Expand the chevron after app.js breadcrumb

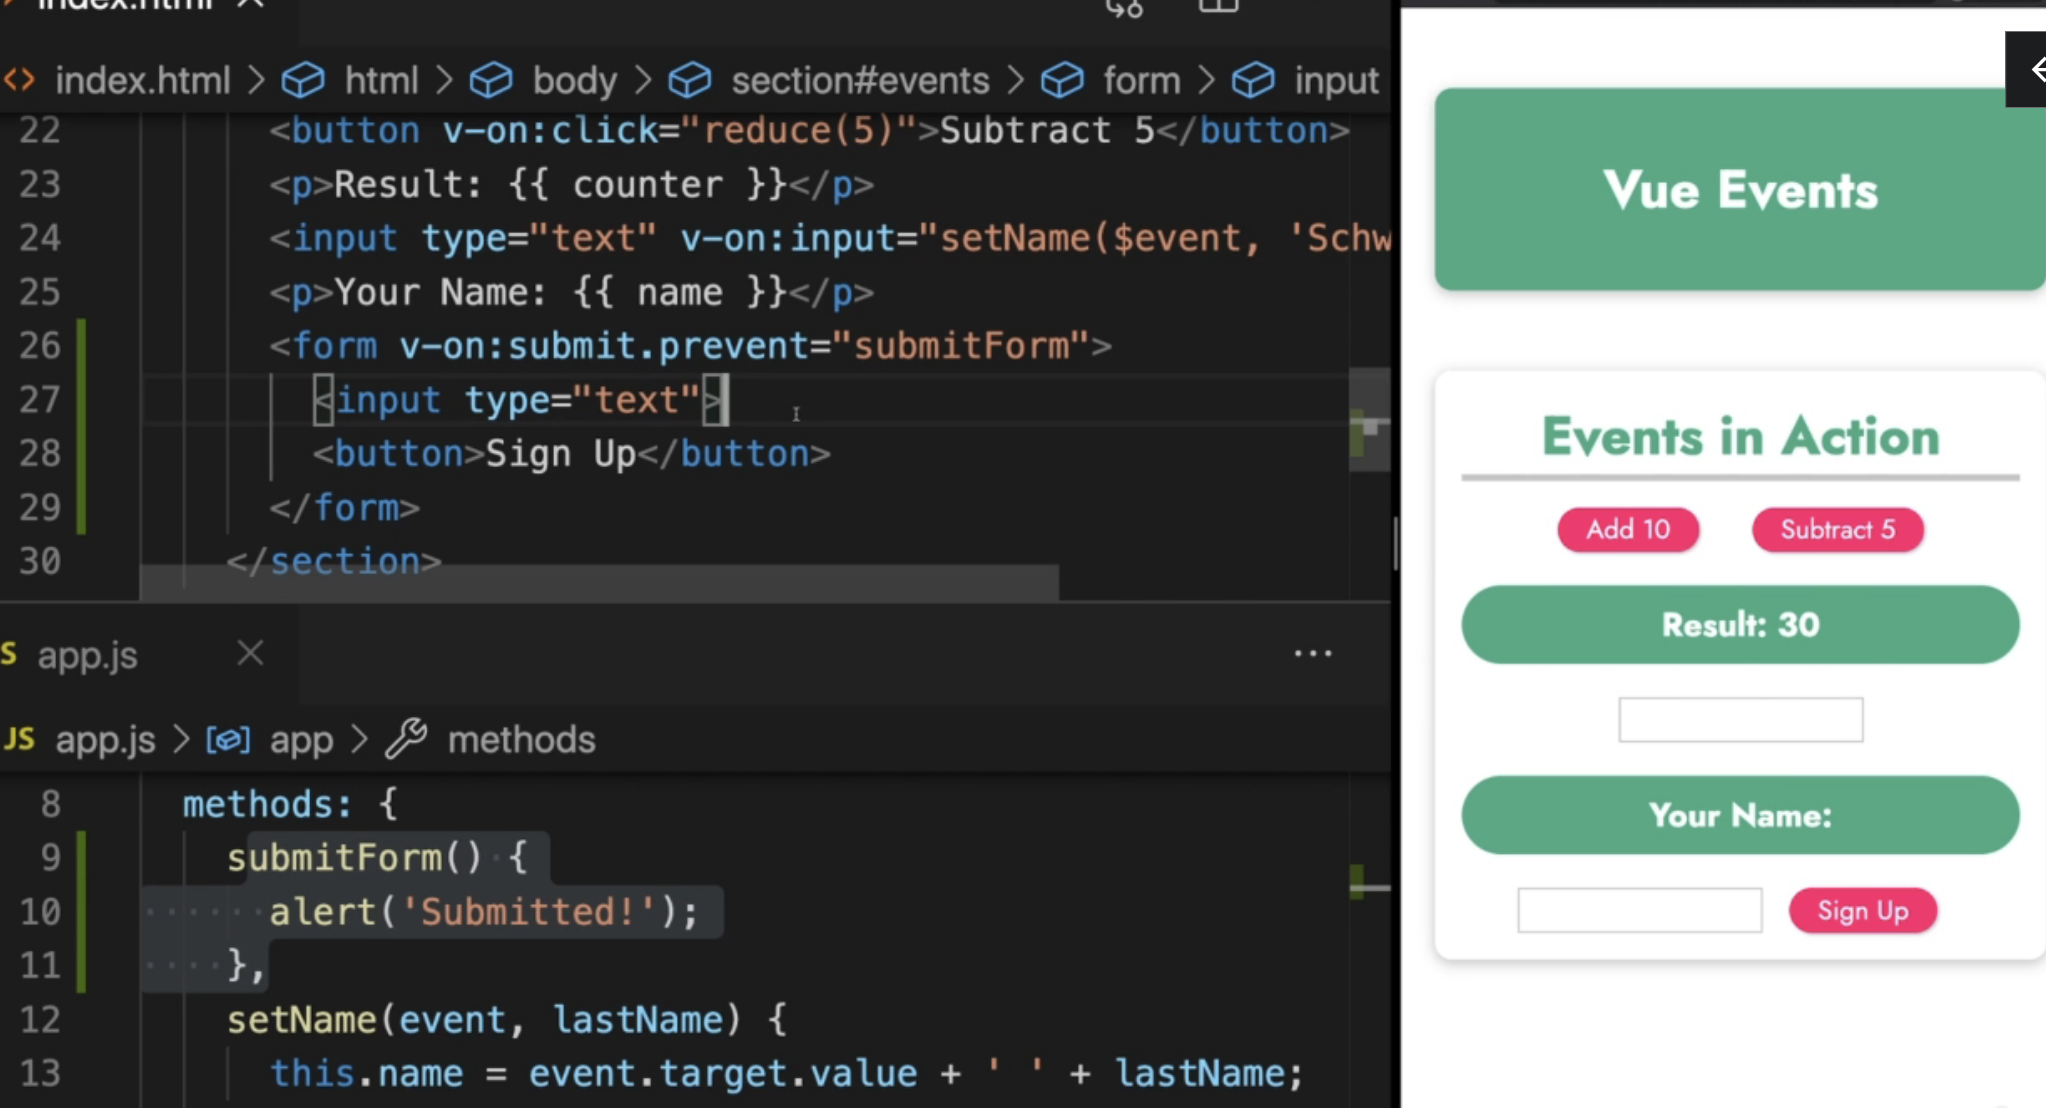(181, 739)
